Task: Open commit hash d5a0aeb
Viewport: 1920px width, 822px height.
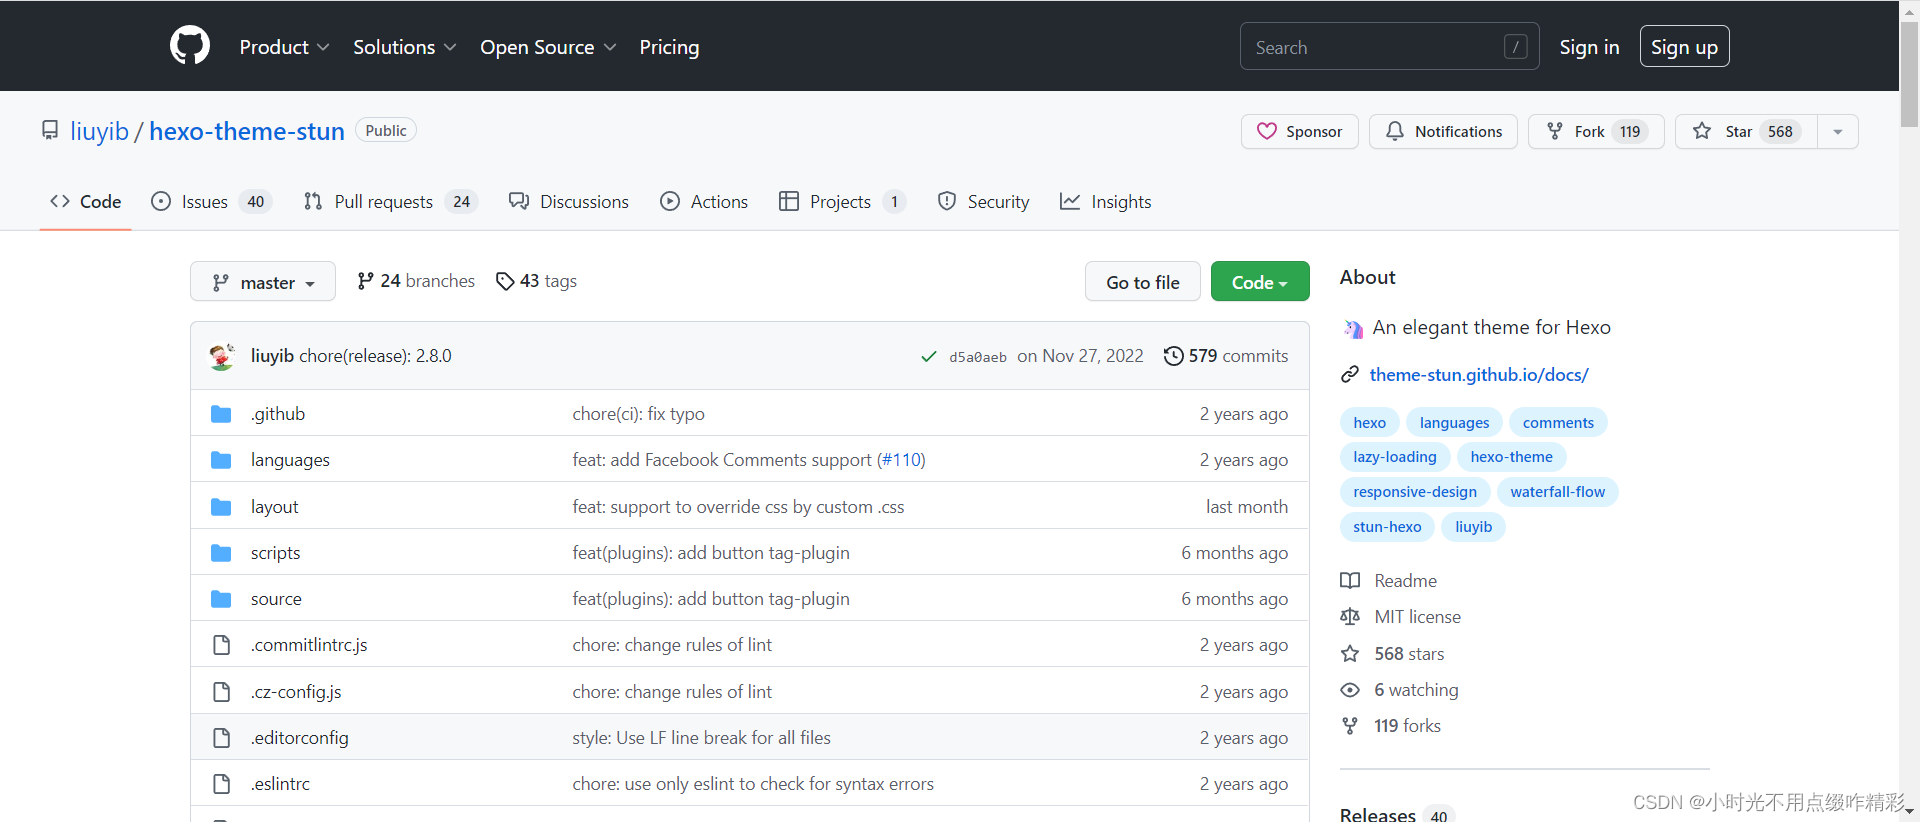Action: tap(978, 357)
